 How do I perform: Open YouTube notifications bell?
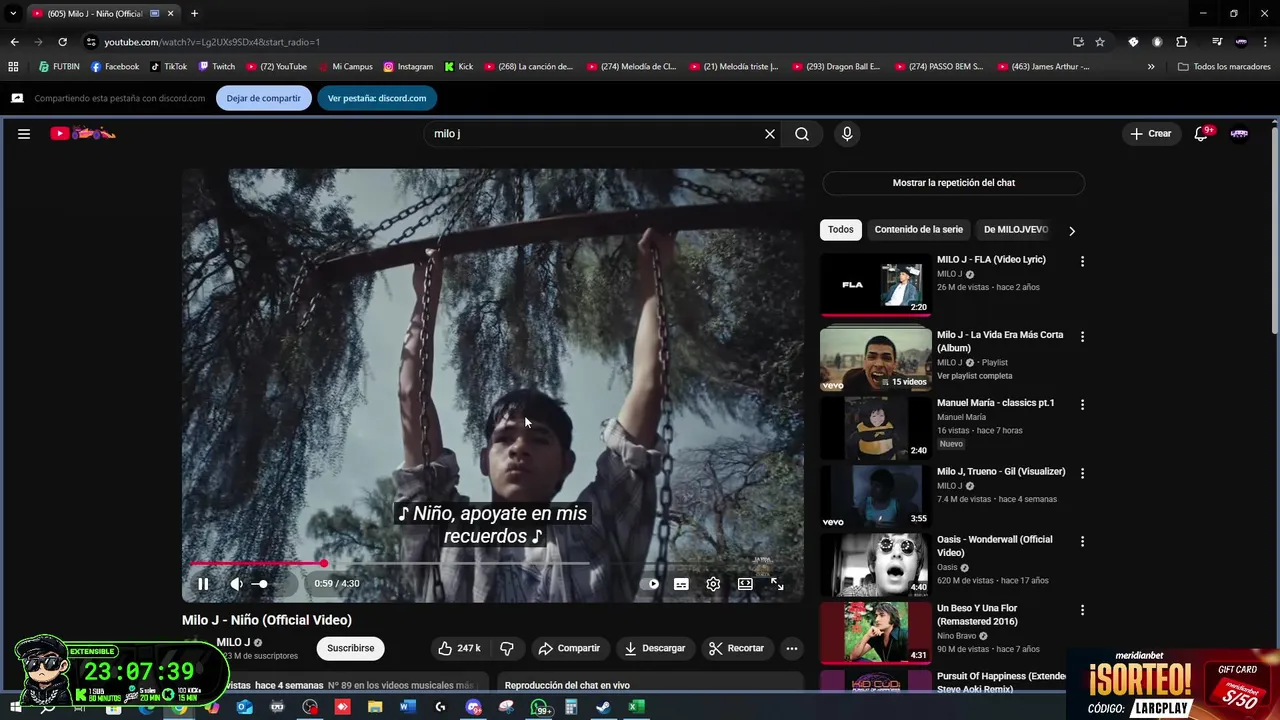pos(1201,134)
